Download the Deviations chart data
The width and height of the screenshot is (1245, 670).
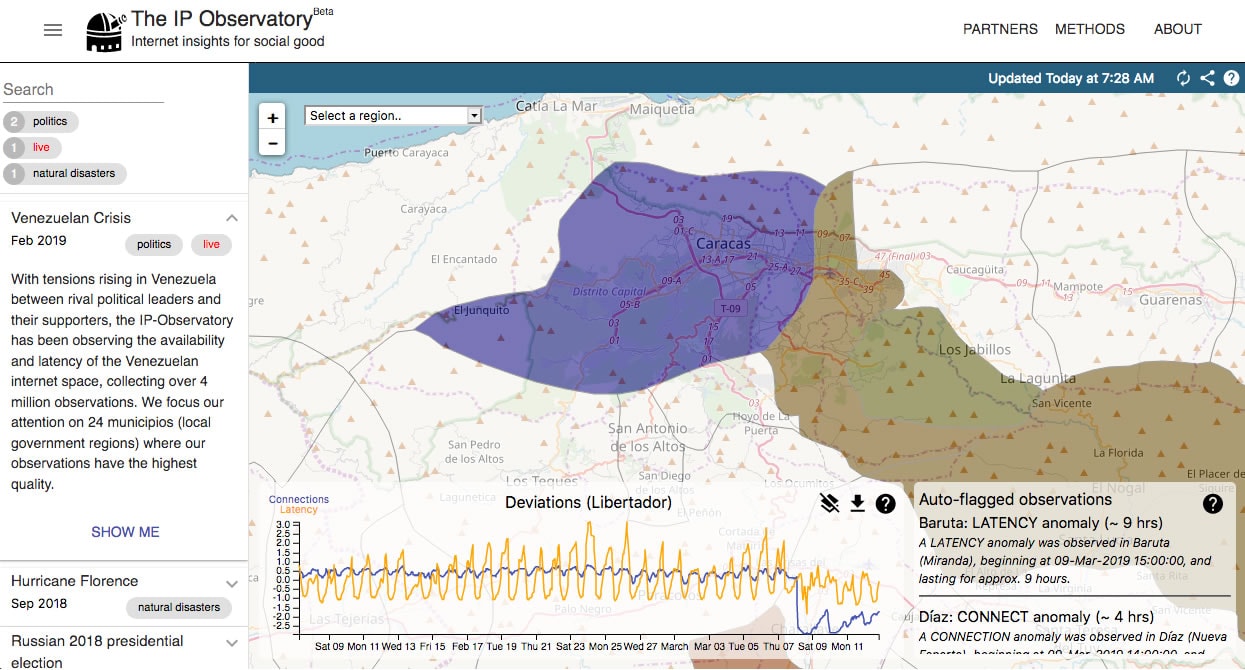click(x=857, y=503)
